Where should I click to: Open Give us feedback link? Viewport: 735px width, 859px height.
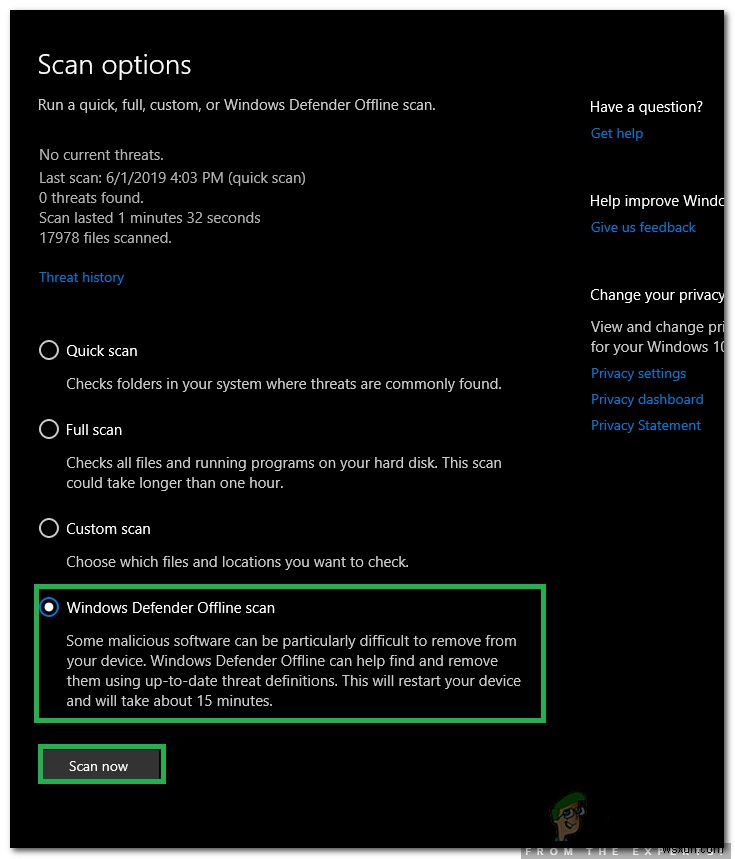click(642, 227)
